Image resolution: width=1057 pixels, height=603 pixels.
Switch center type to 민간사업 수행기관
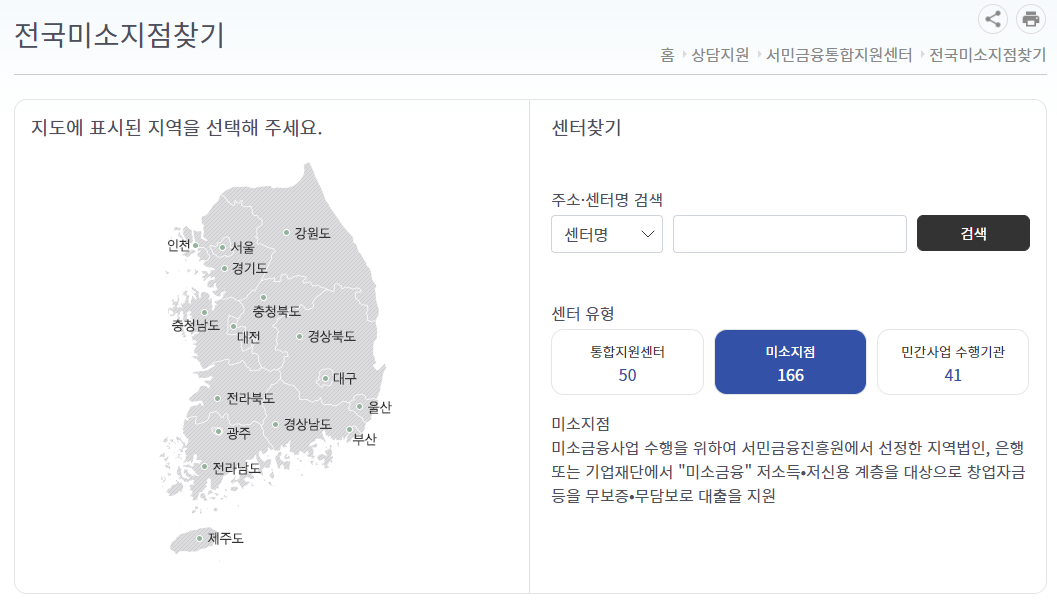point(952,361)
